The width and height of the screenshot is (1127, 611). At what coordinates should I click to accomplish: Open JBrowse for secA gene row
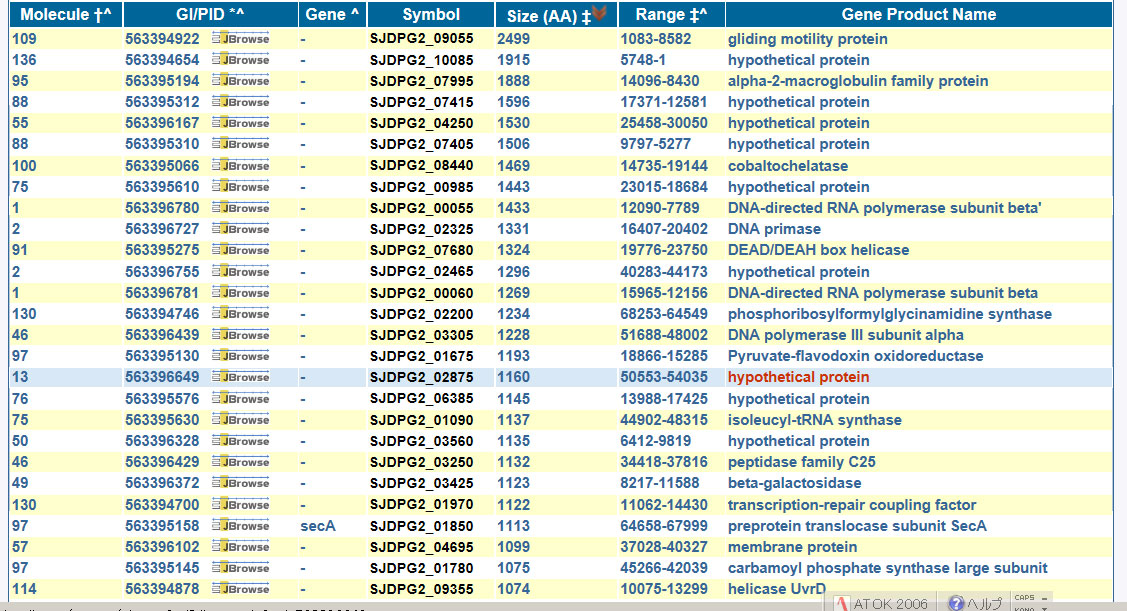tap(240, 526)
